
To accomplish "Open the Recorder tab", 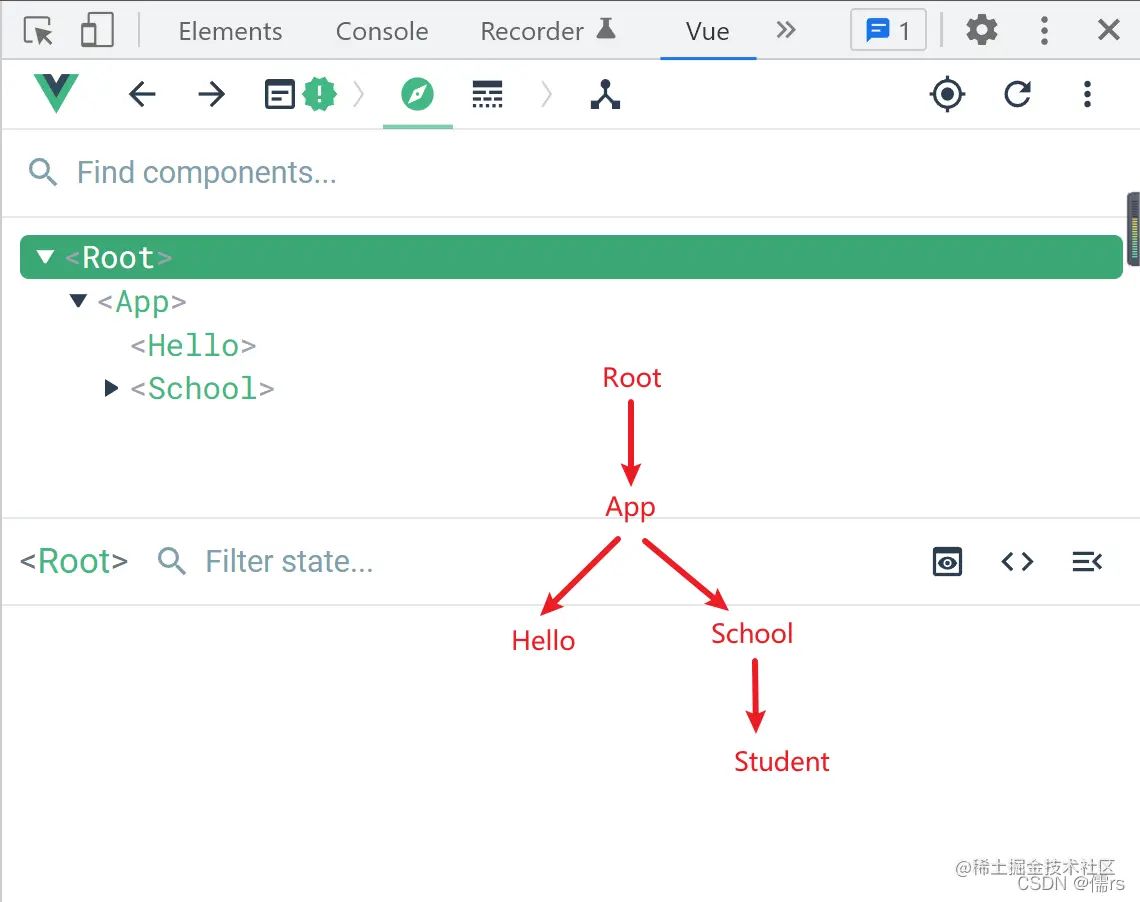I will point(548,31).
